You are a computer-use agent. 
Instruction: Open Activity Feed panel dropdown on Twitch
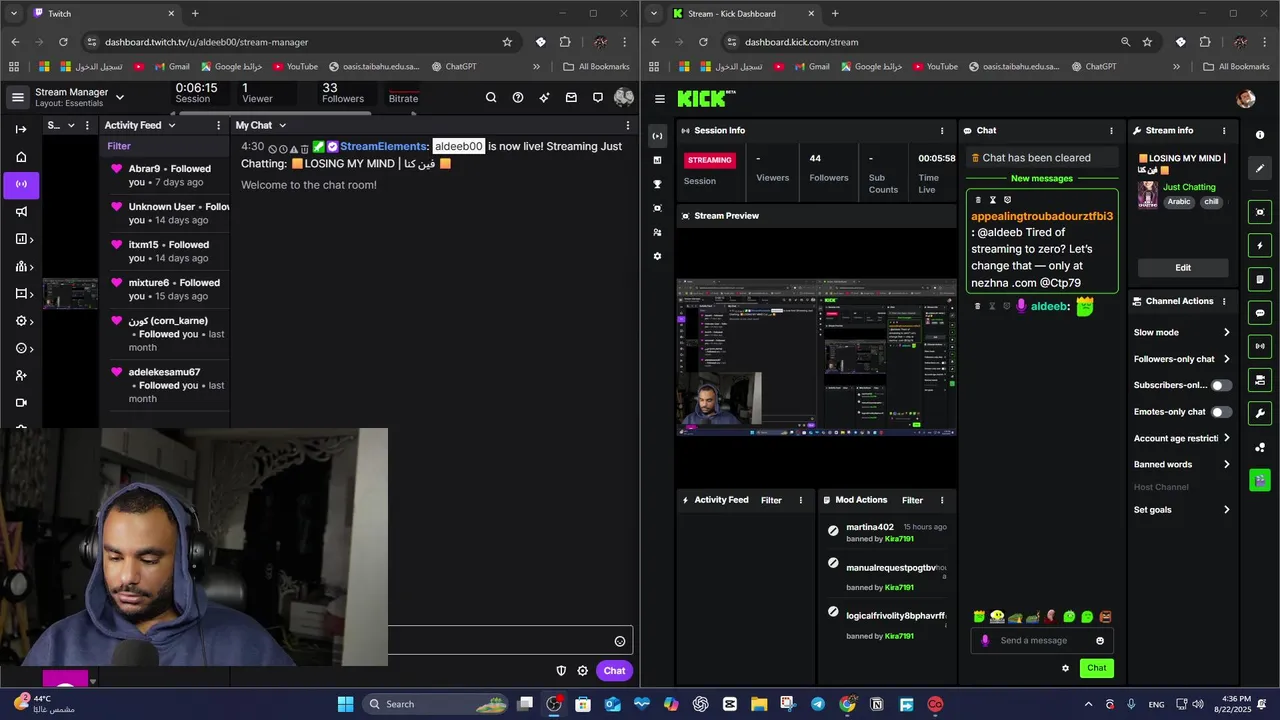tap(172, 125)
